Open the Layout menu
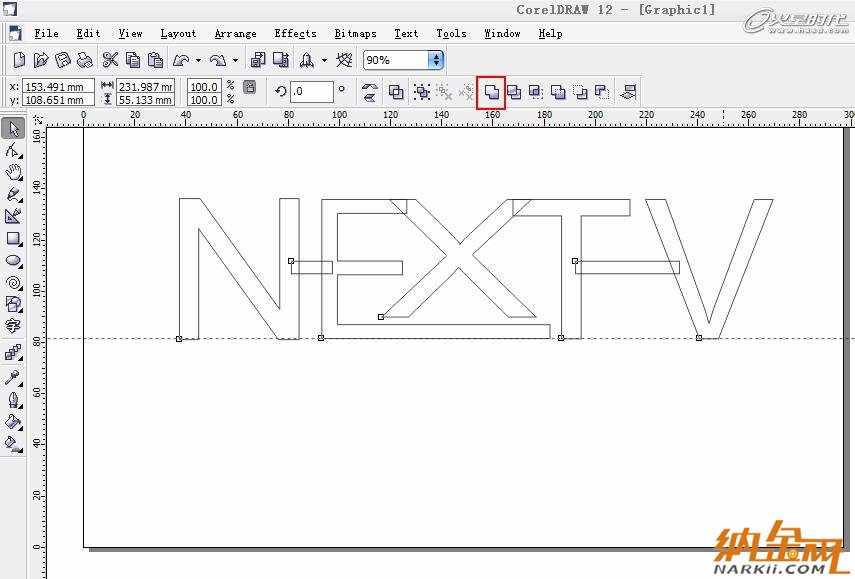This screenshot has width=855, height=579. coord(178,34)
